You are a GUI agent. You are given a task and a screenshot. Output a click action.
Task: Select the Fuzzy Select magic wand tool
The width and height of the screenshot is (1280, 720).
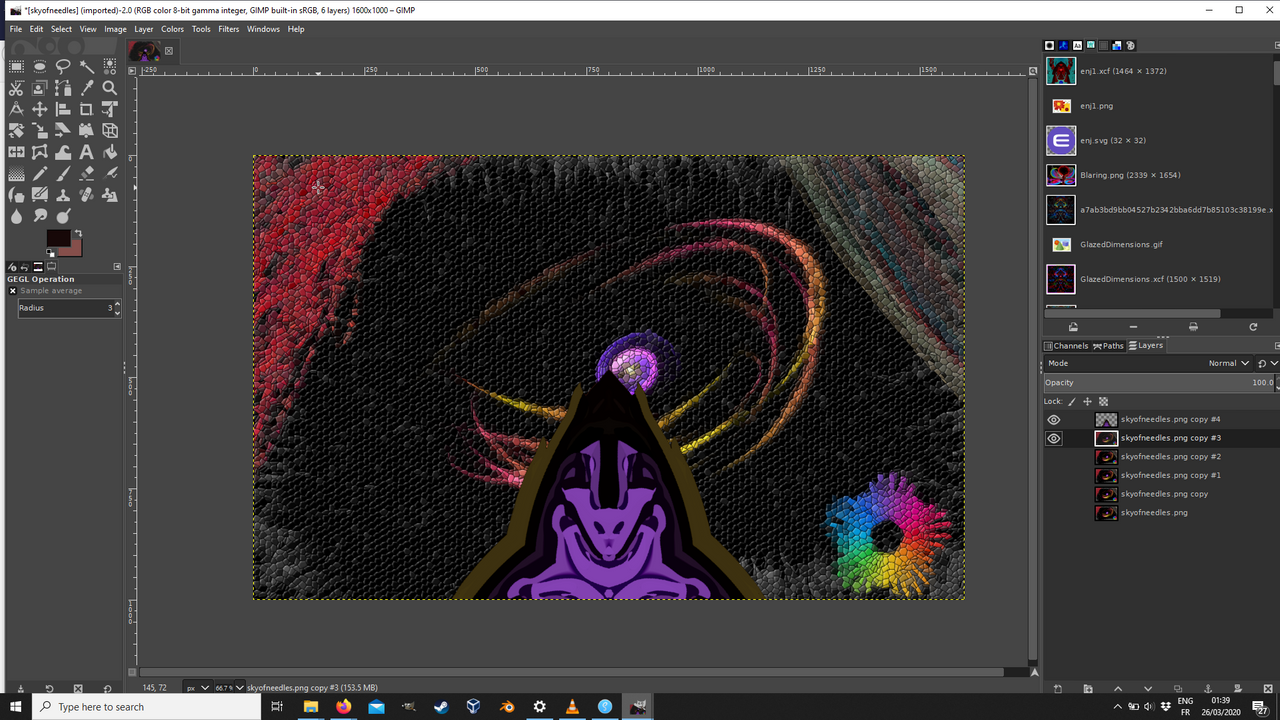87,66
